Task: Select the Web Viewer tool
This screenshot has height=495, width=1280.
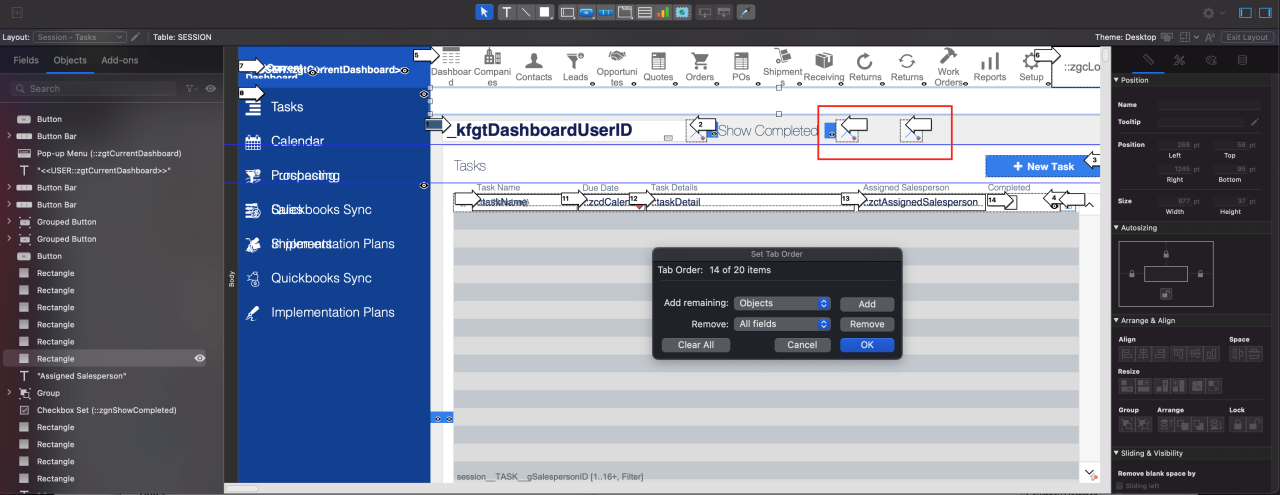Action: click(682, 12)
